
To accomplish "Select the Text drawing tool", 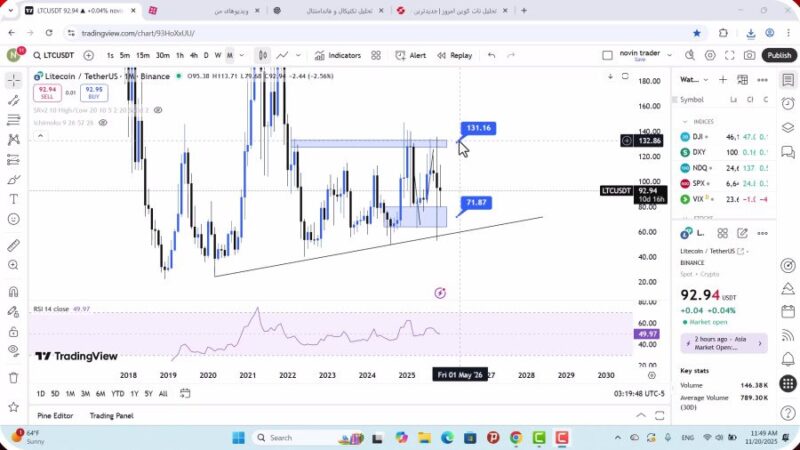I will pos(14,198).
